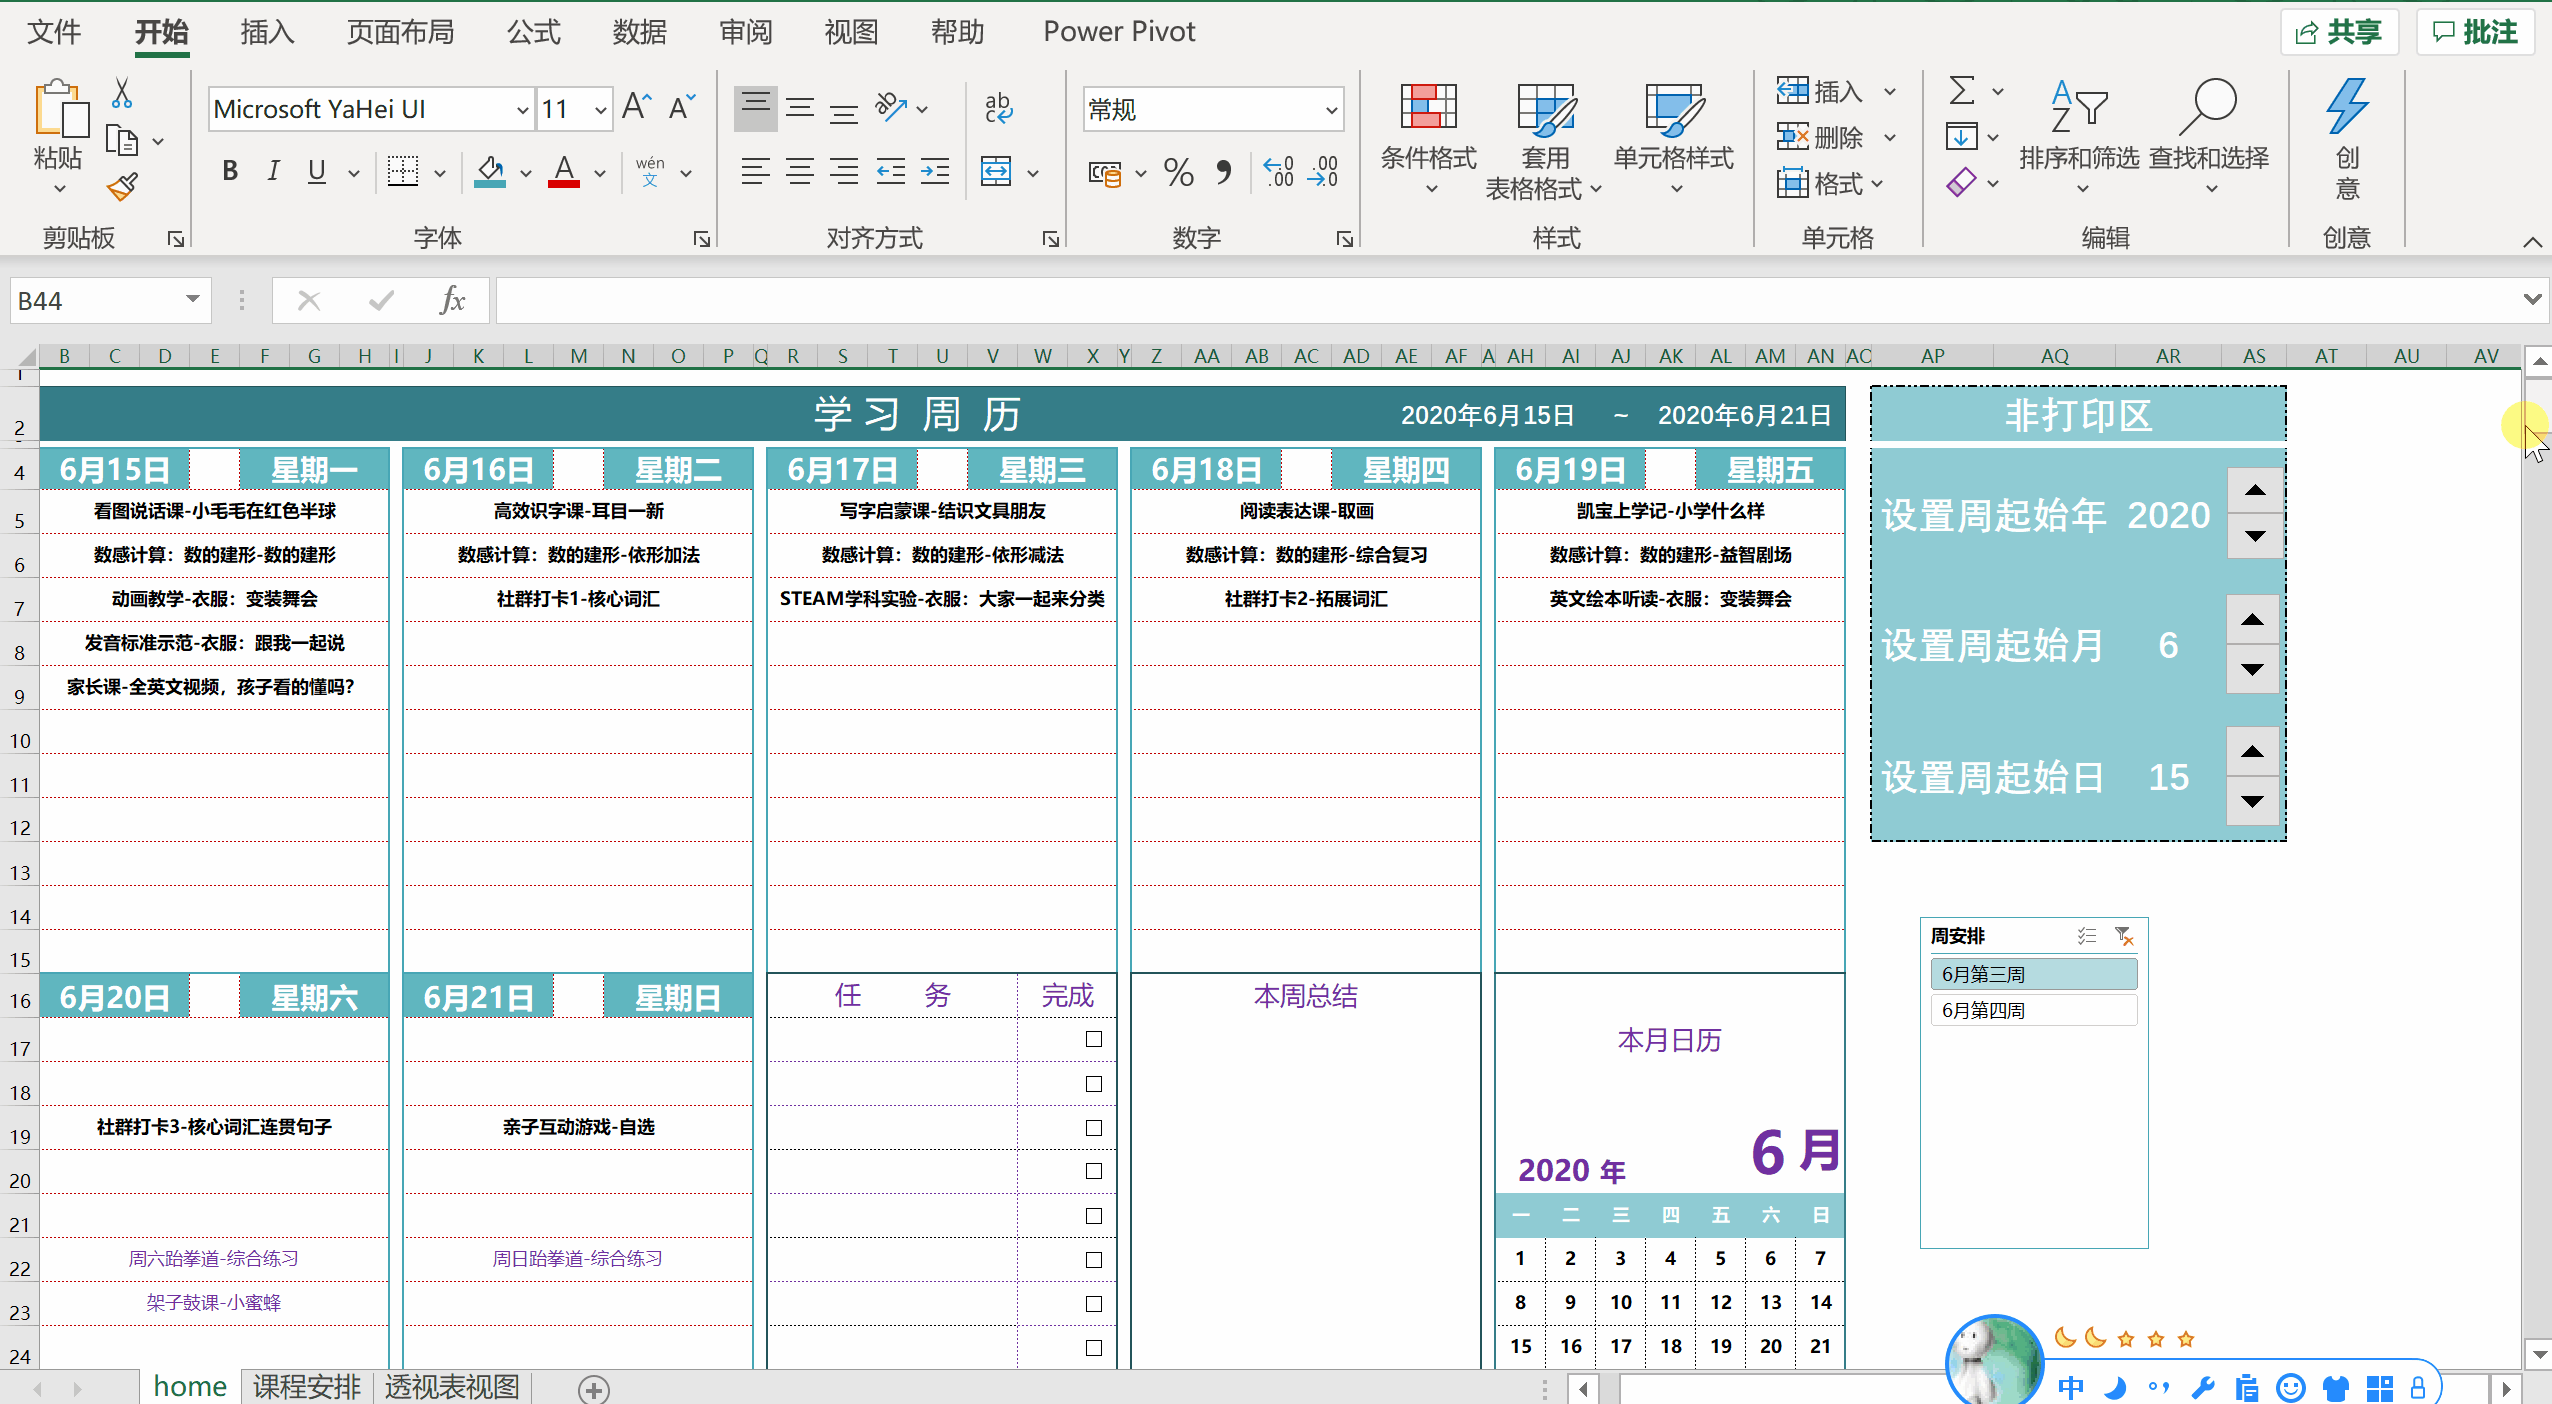
Task: Click the Comma Style icon
Action: coord(1223,172)
